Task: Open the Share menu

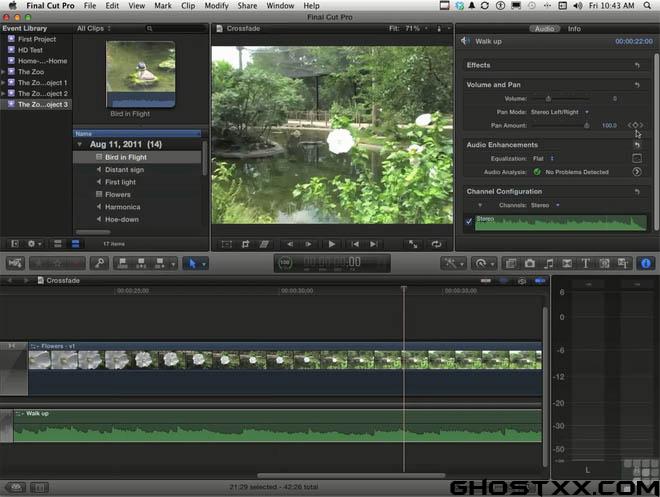Action: [x=247, y=5]
